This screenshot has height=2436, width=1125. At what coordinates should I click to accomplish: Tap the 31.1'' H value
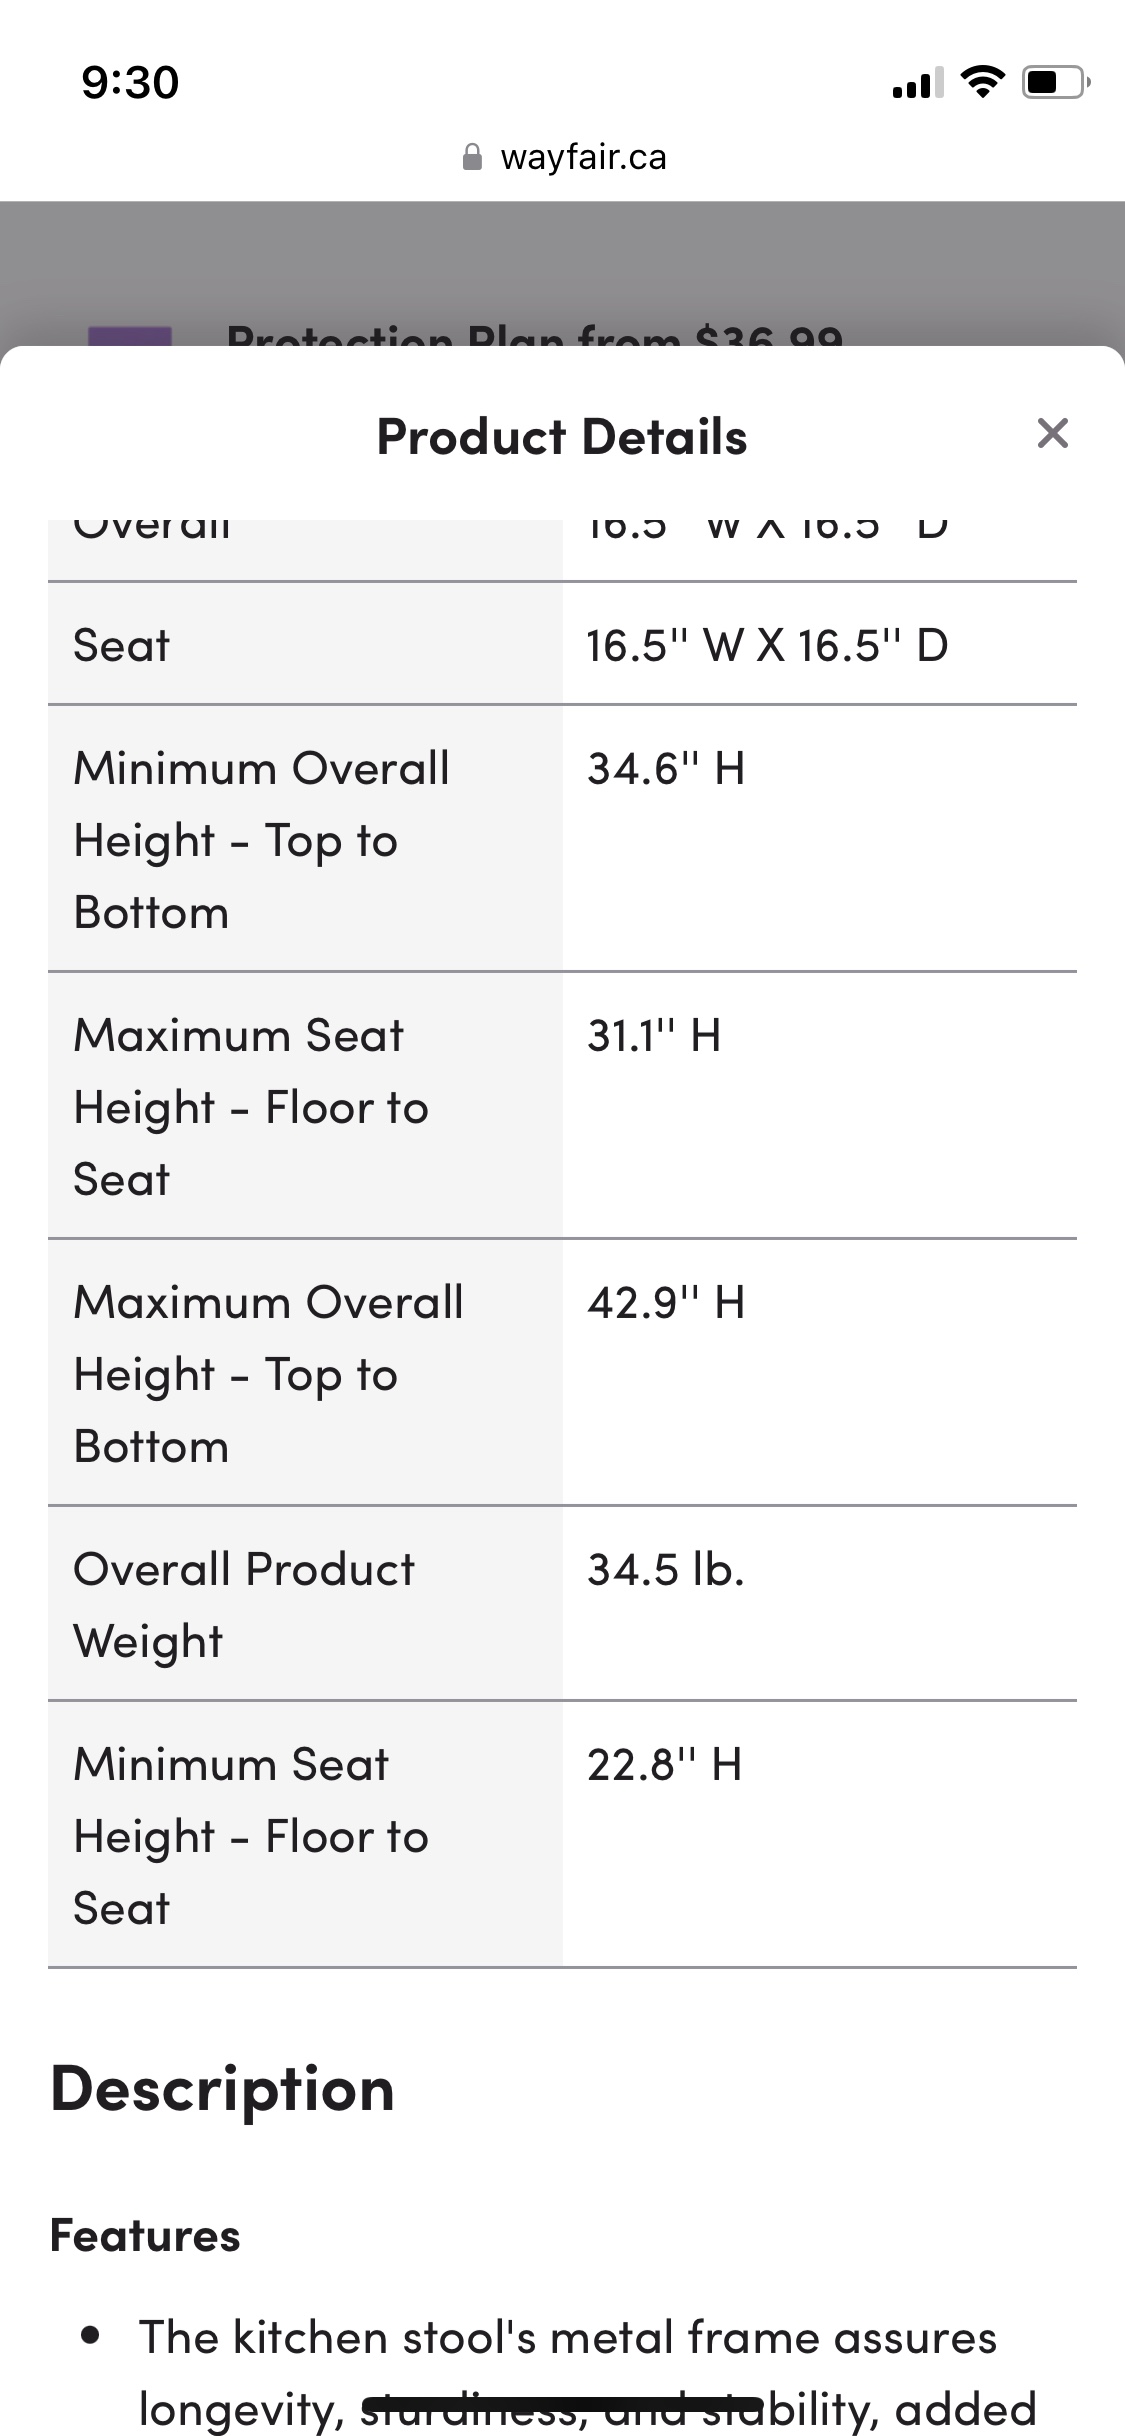point(654,1036)
